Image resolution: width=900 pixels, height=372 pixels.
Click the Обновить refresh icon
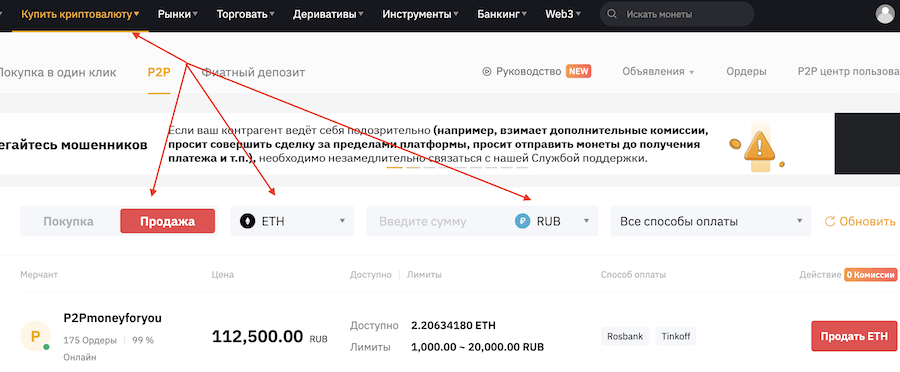tap(829, 221)
